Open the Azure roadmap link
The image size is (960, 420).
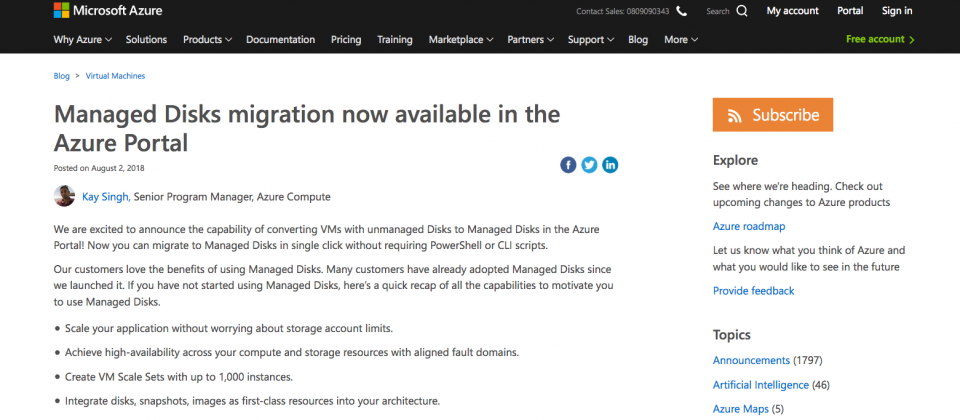(x=749, y=227)
